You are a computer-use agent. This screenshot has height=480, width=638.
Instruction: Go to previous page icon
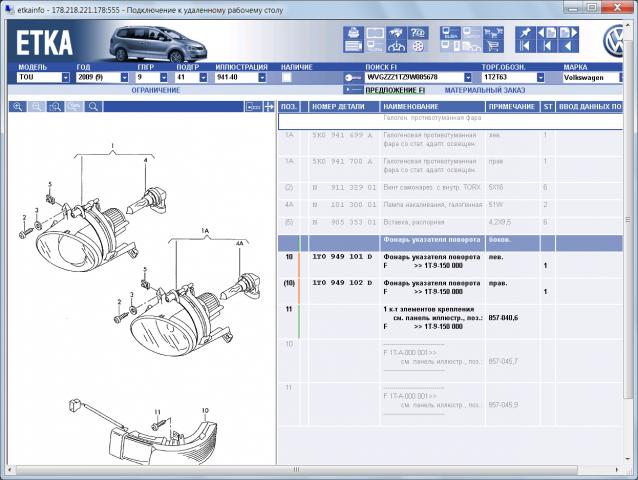pos(547,33)
